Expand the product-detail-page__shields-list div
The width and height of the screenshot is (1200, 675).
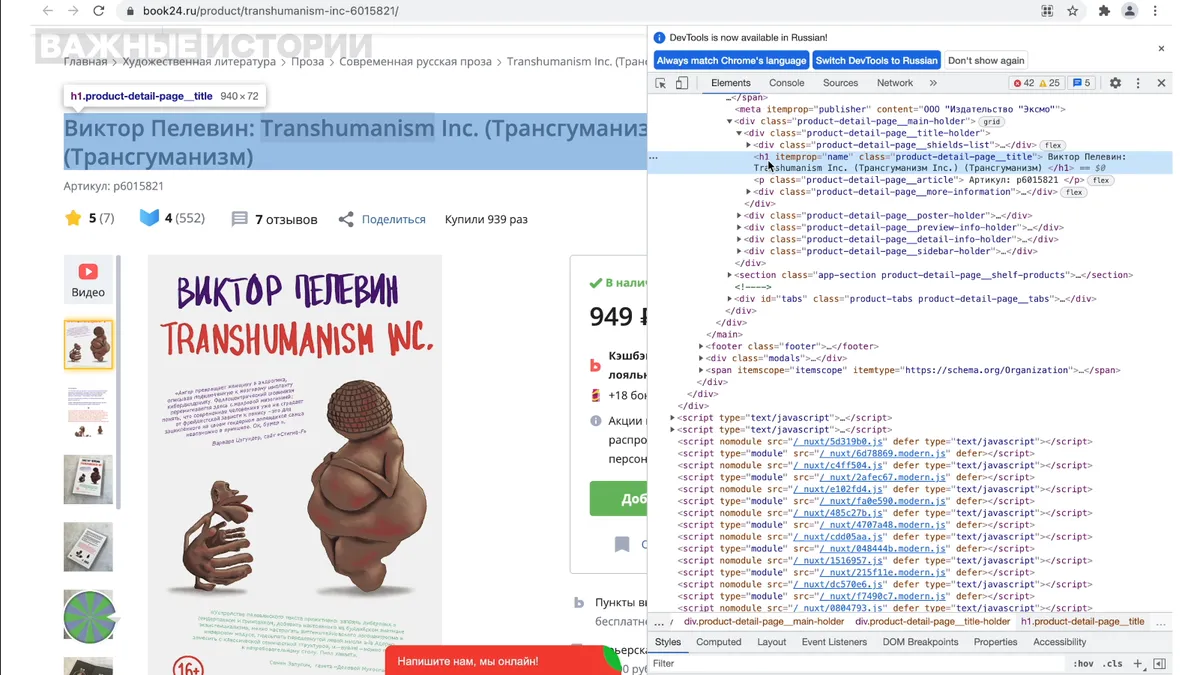click(748, 145)
